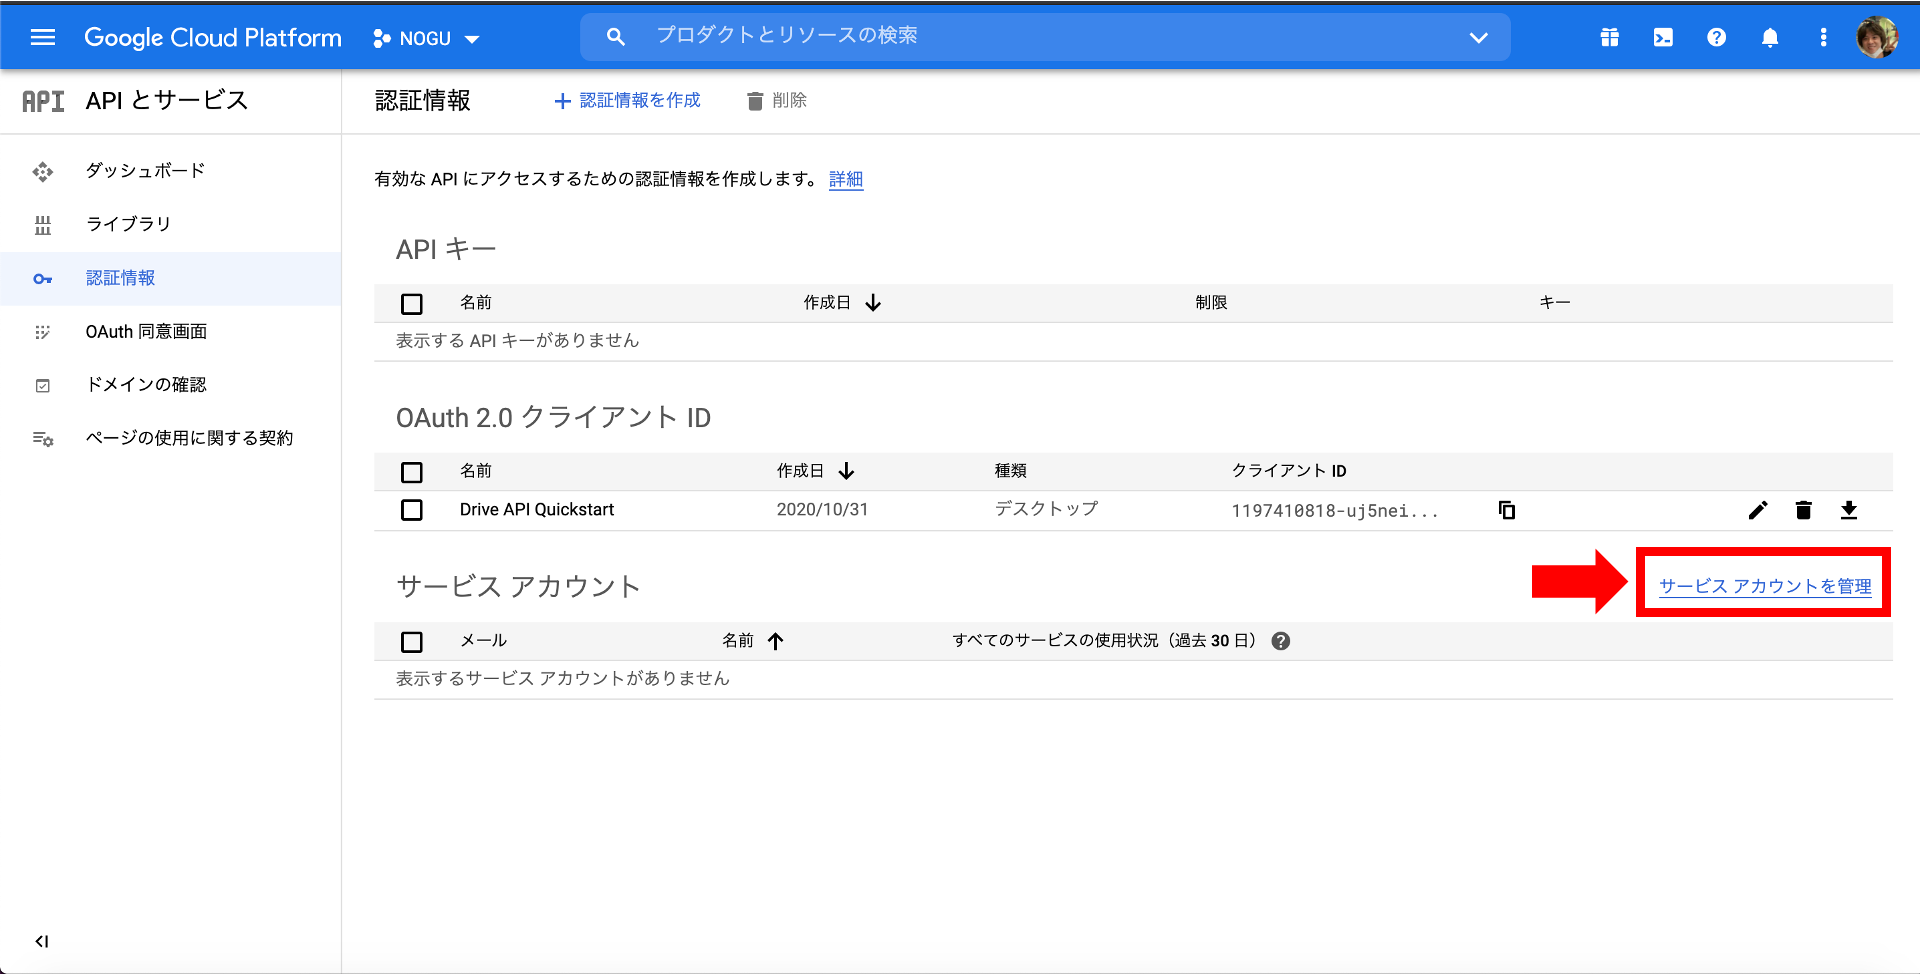Click the key icon next to 認証情報
This screenshot has height=974, width=1920.
point(43,279)
